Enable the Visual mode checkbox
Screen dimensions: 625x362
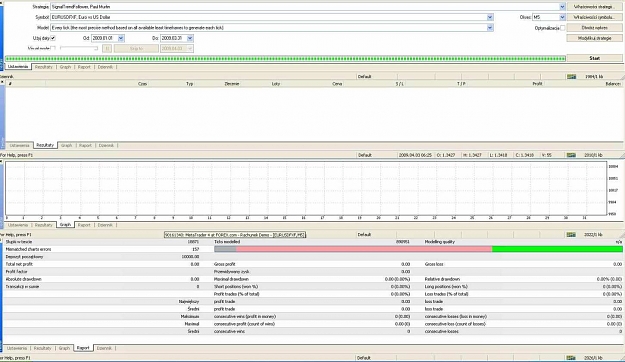[x=53, y=48]
